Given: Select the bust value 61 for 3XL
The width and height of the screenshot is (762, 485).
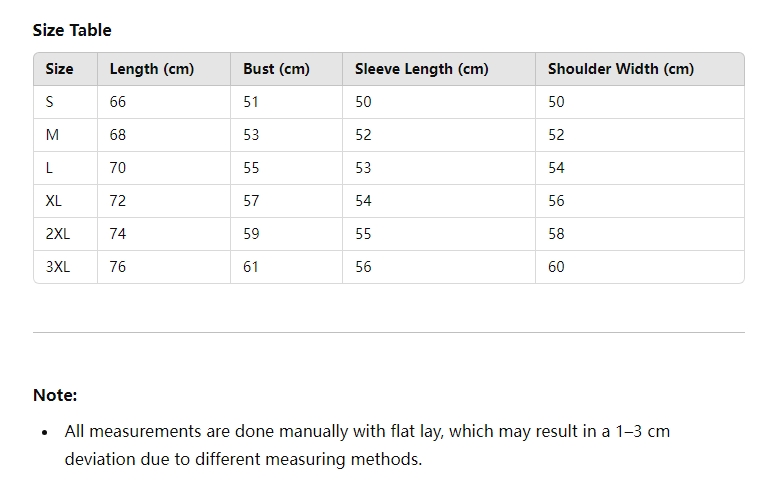Looking at the screenshot, I should 251,267.
